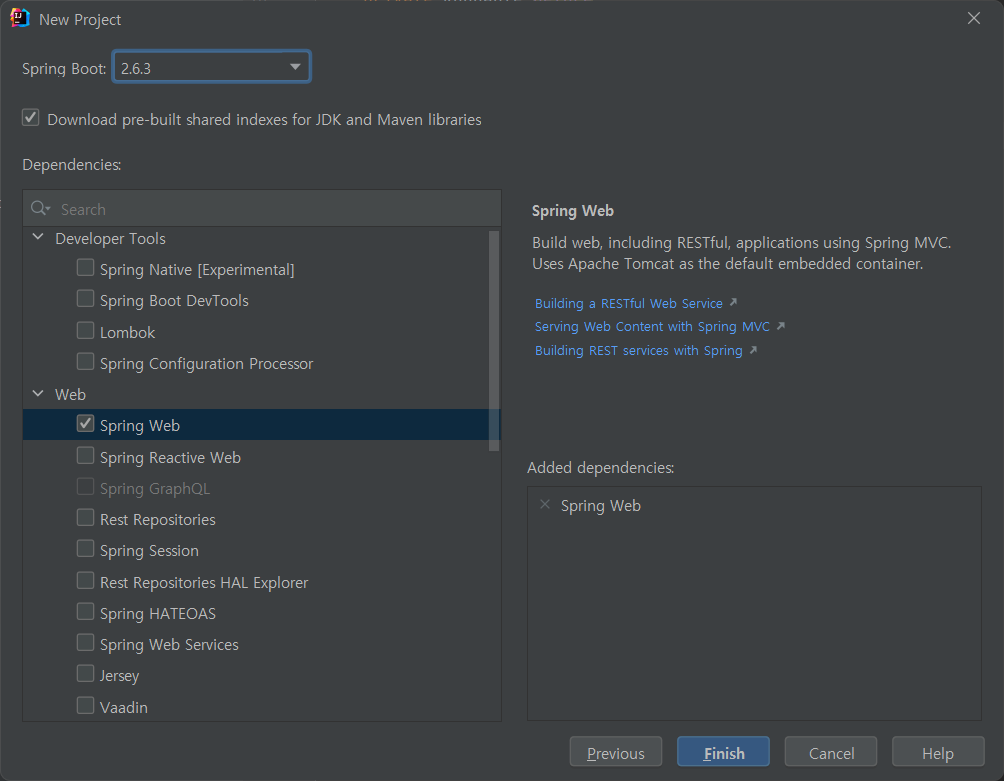
Task: Select the Web category label
Action: (70, 395)
